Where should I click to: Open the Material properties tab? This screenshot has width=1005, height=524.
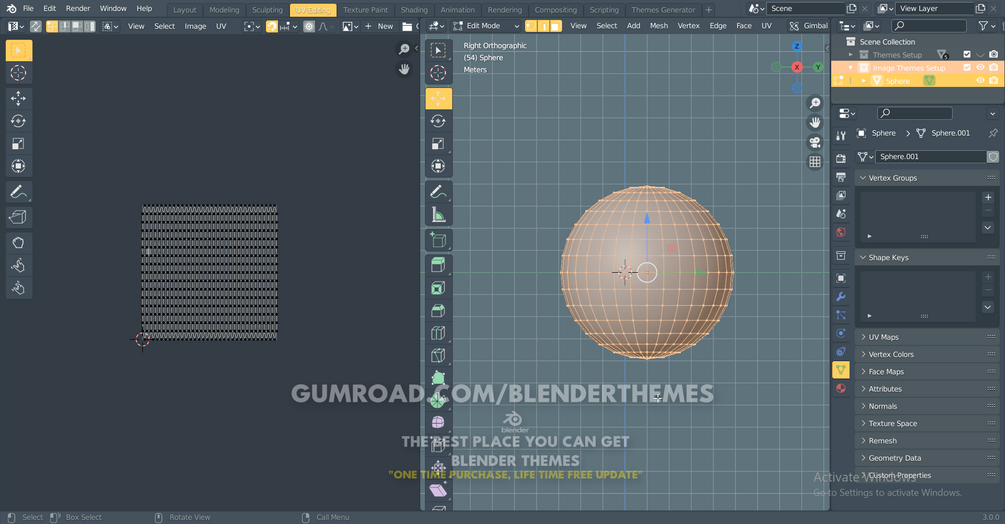coord(841,388)
